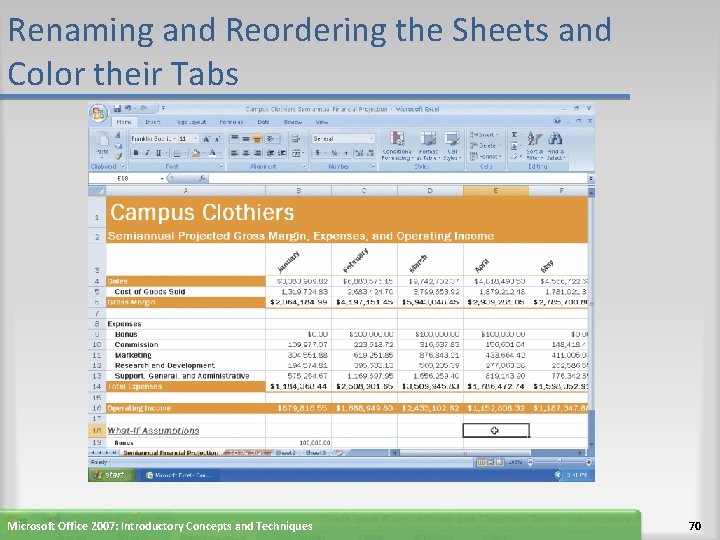Screen dimensions: 720x540
Task: Click Save in the Quick Access Toolbar
Action: pos(117,109)
